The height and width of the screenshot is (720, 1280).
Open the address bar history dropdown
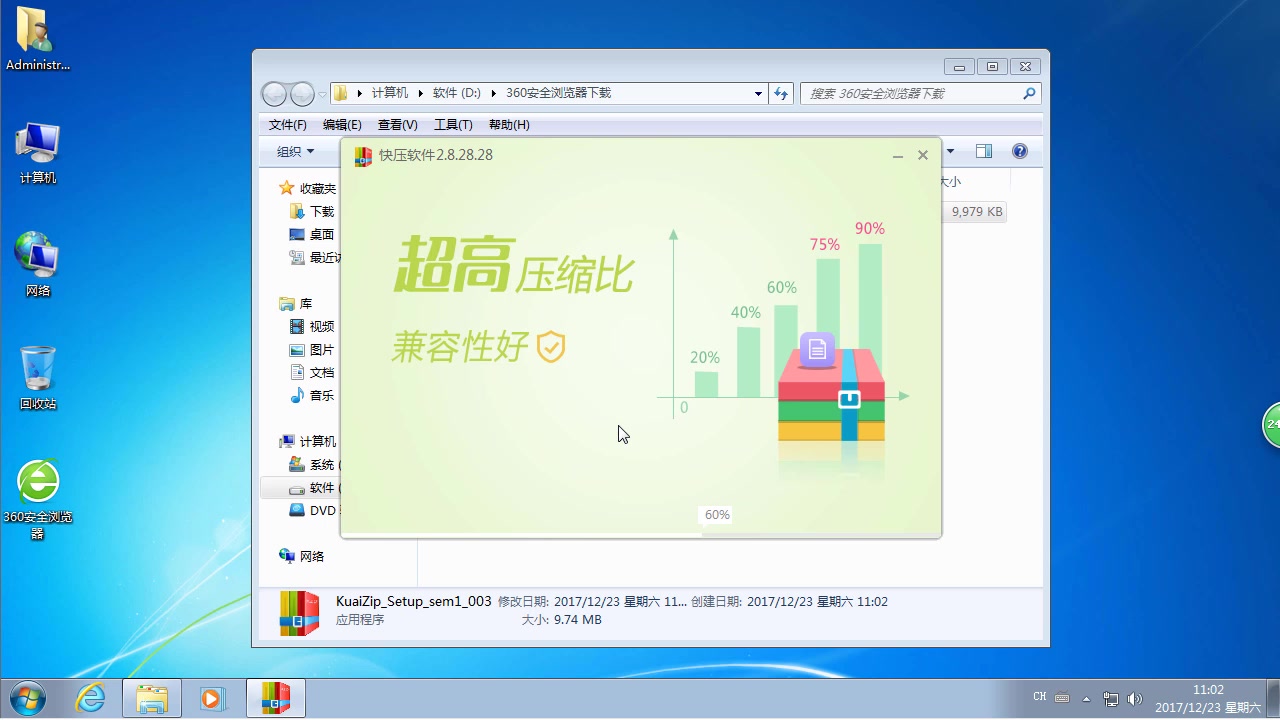(758, 94)
